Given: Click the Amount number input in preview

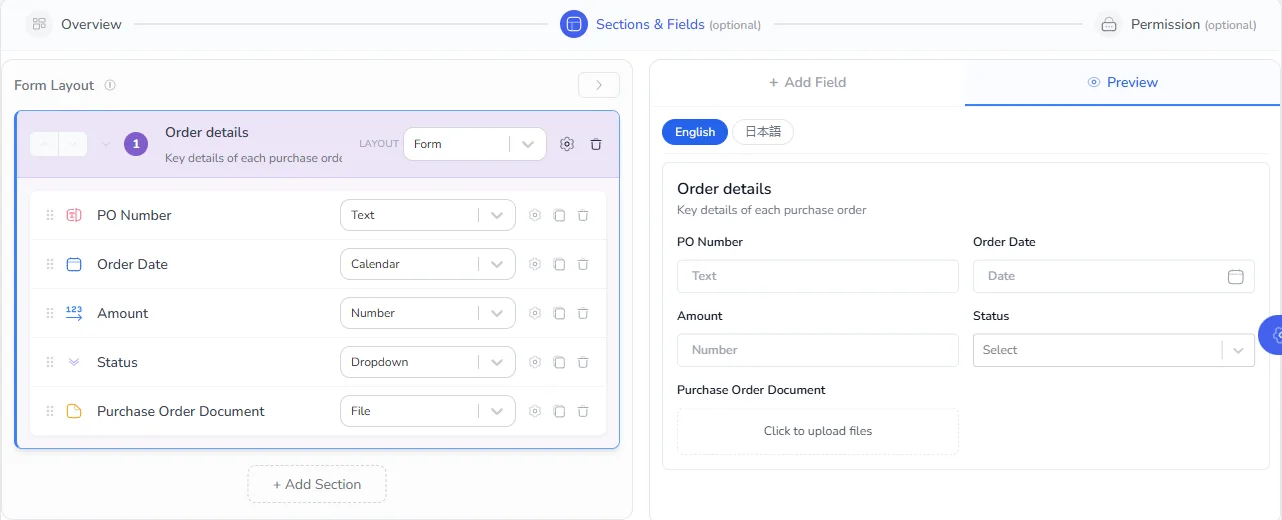Looking at the screenshot, I should 818,350.
